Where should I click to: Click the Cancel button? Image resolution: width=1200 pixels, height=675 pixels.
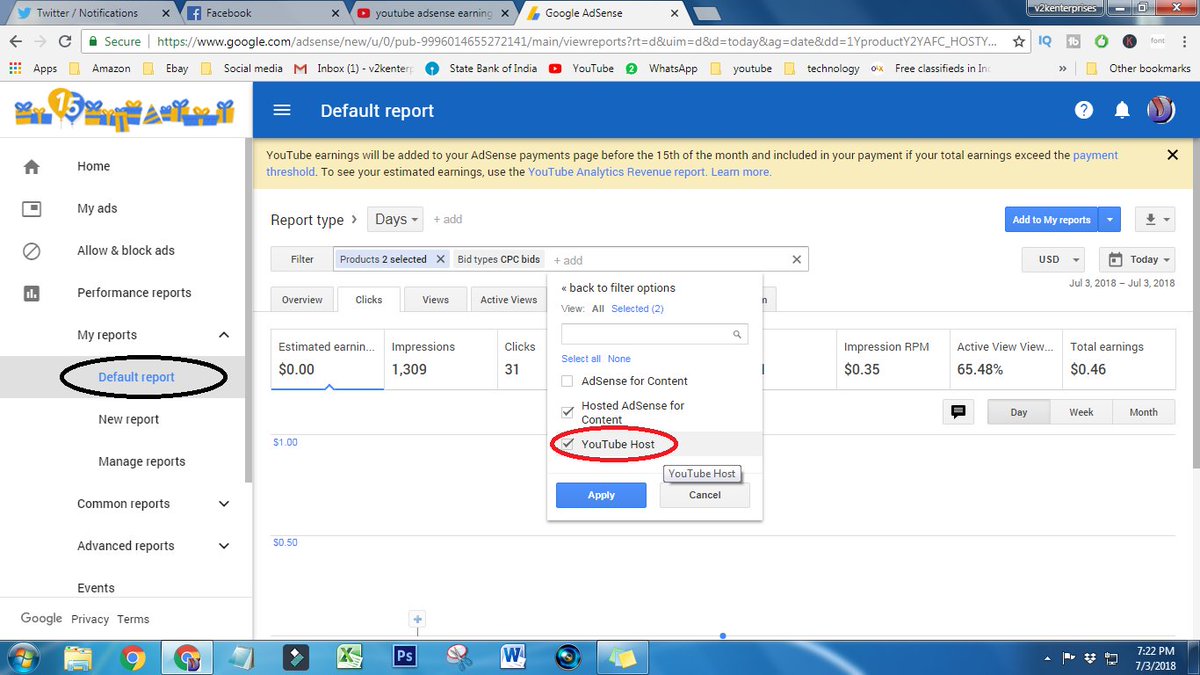(x=704, y=495)
